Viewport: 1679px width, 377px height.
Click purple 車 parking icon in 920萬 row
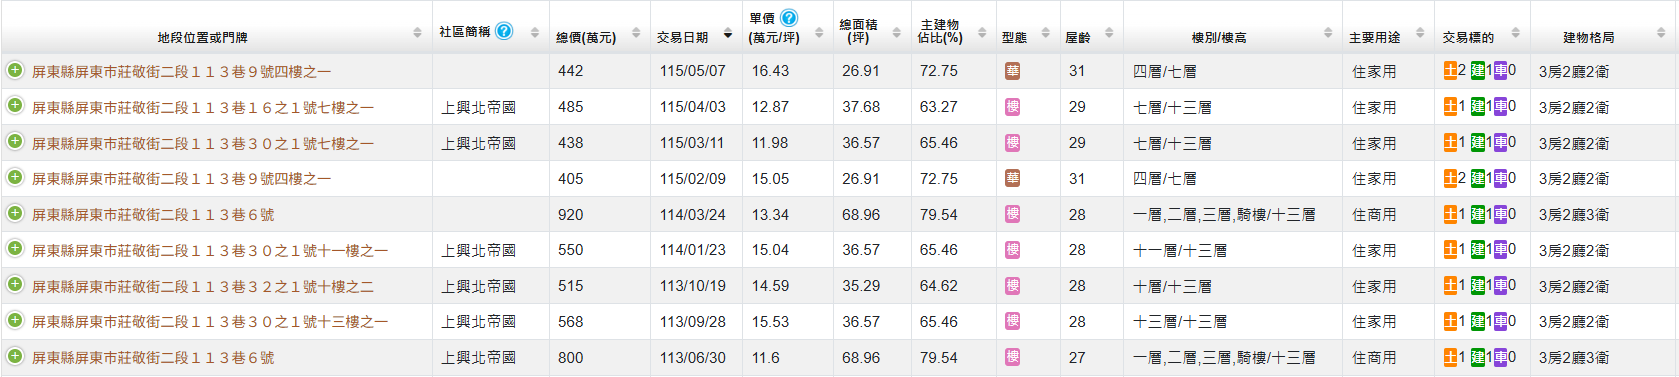[1500, 214]
